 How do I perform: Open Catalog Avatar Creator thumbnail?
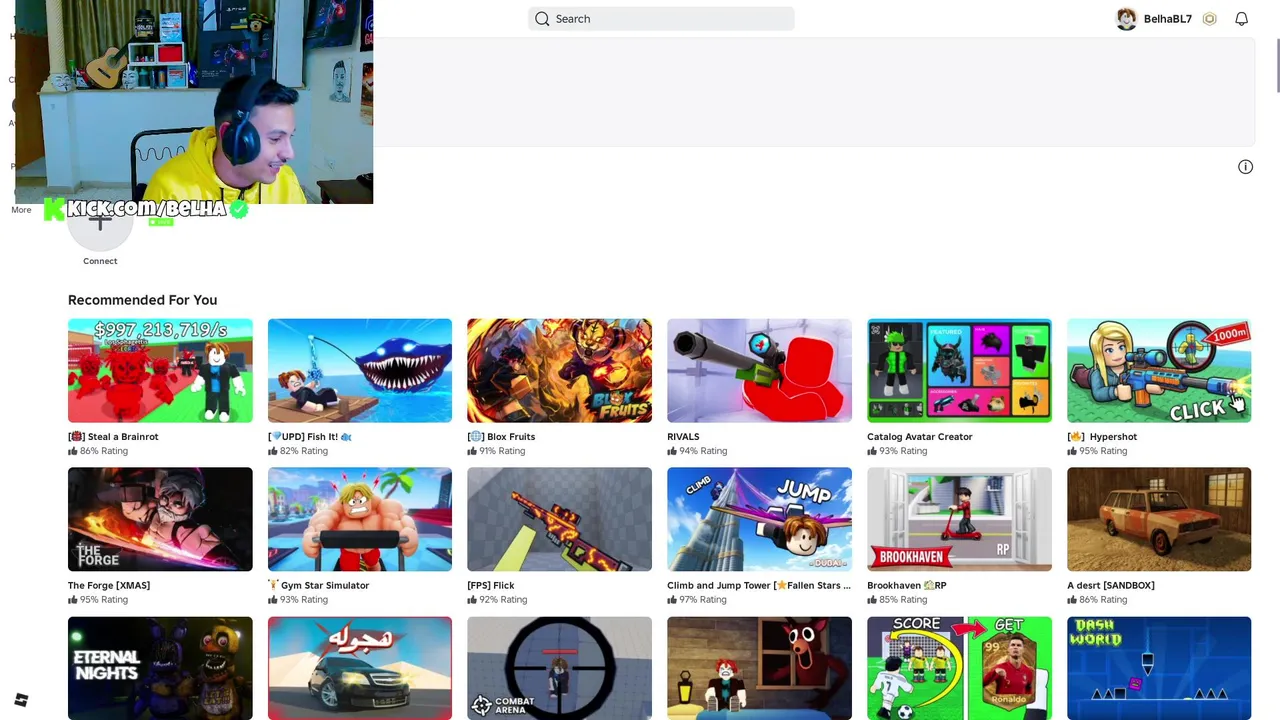pos(959,371)
